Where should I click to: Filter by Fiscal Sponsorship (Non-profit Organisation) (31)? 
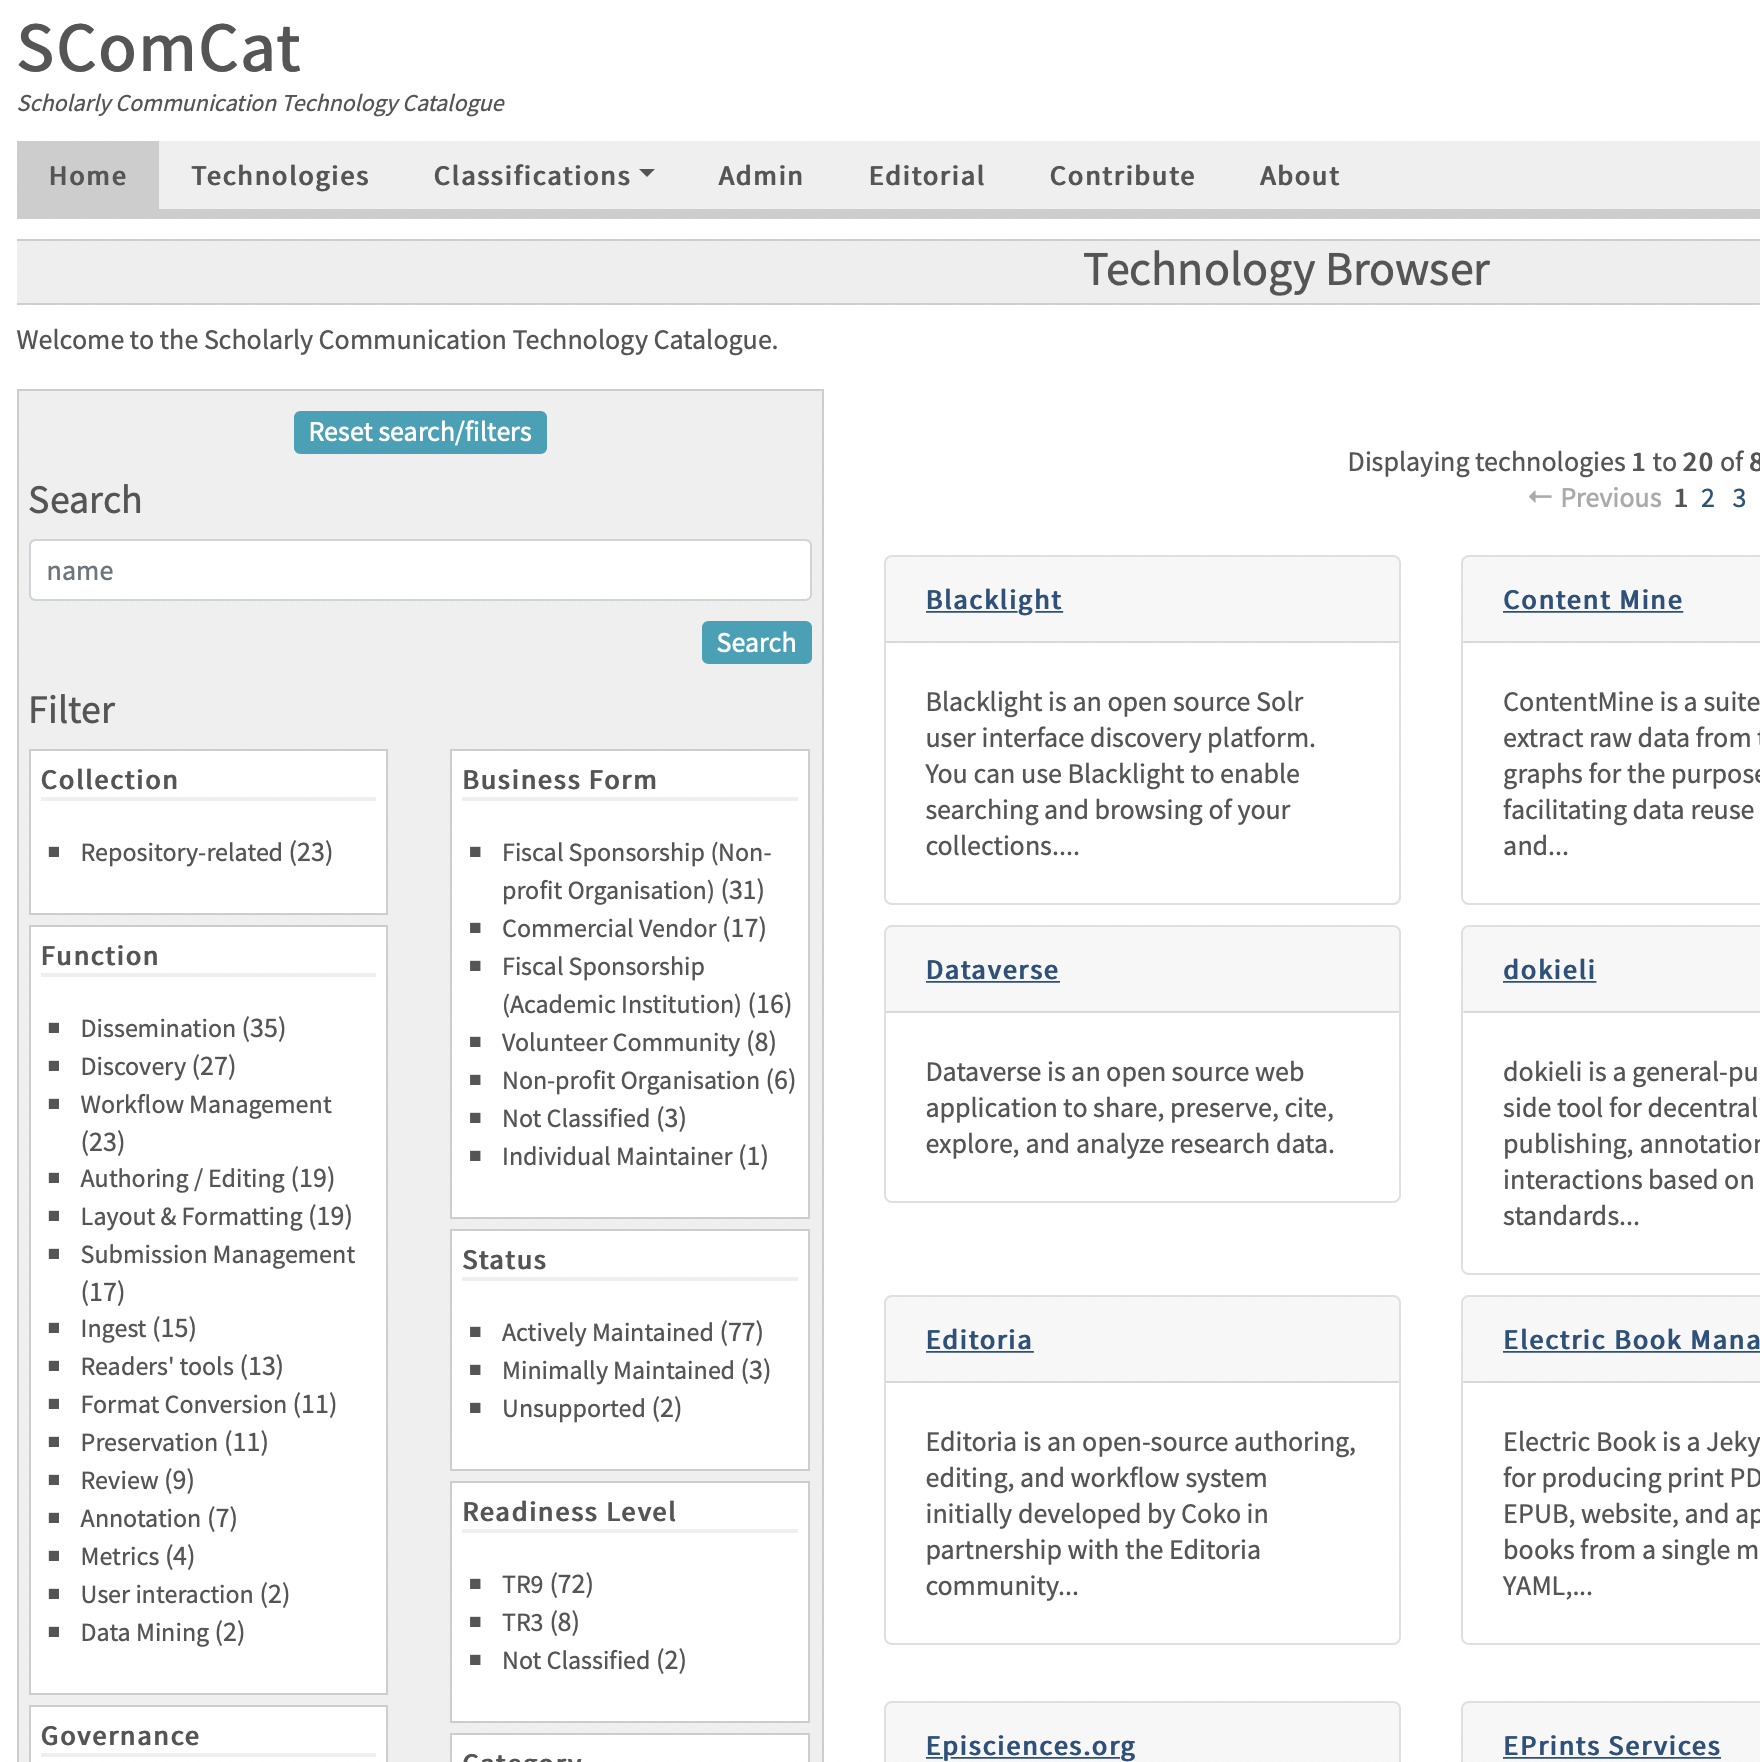(x=636, y=871)
